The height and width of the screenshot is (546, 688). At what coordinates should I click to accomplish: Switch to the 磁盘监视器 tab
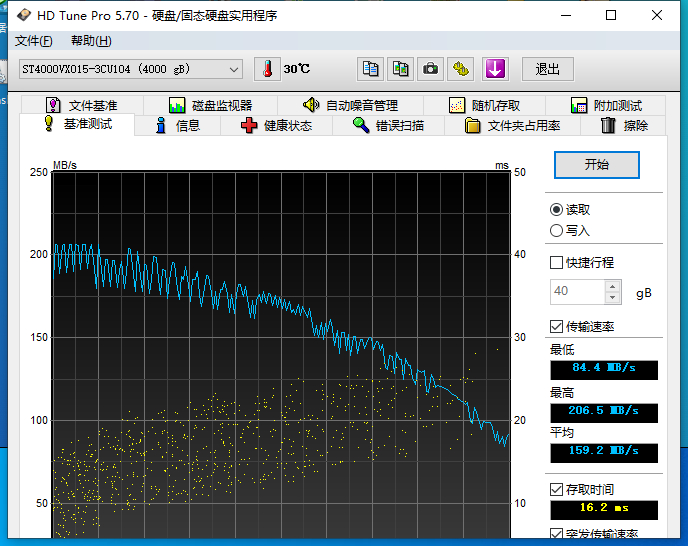[x=211, y=105]
